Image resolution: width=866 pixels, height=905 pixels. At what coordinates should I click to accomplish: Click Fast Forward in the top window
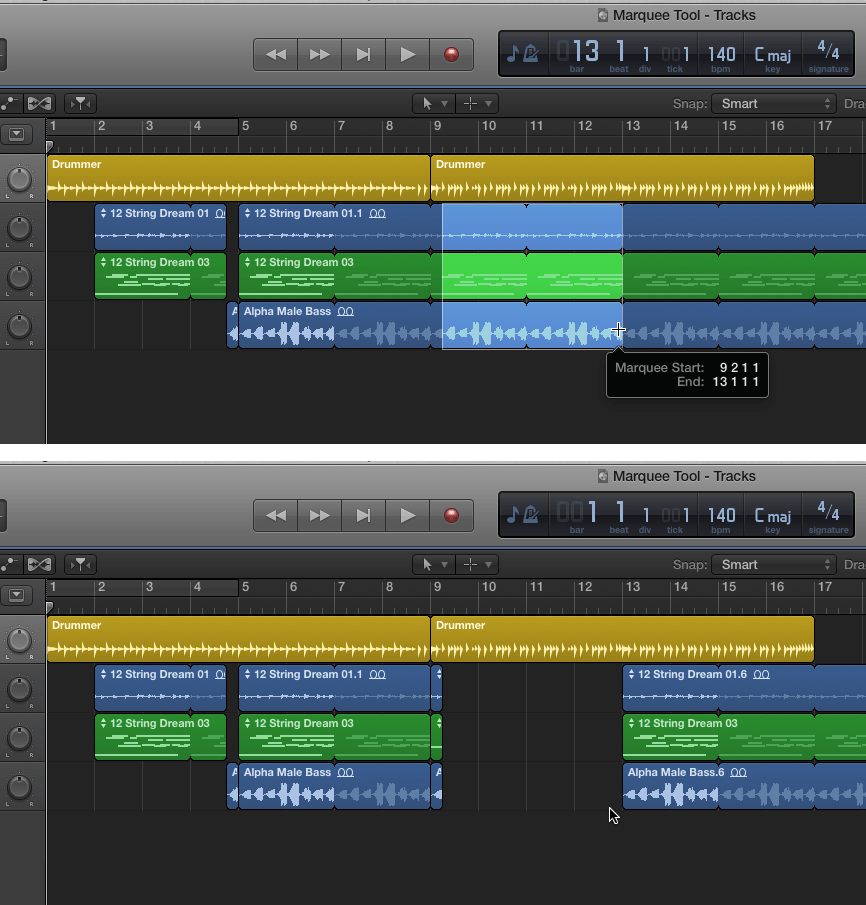(319, 55)
